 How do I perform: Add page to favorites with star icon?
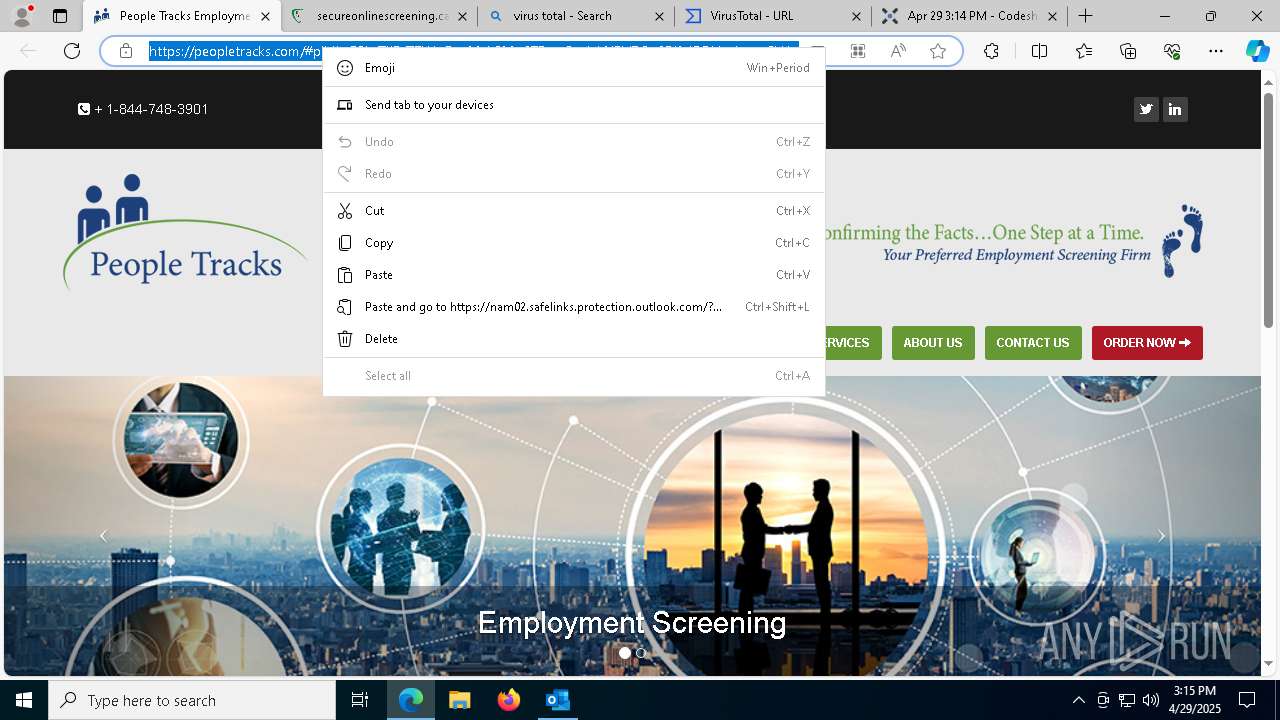938,51
